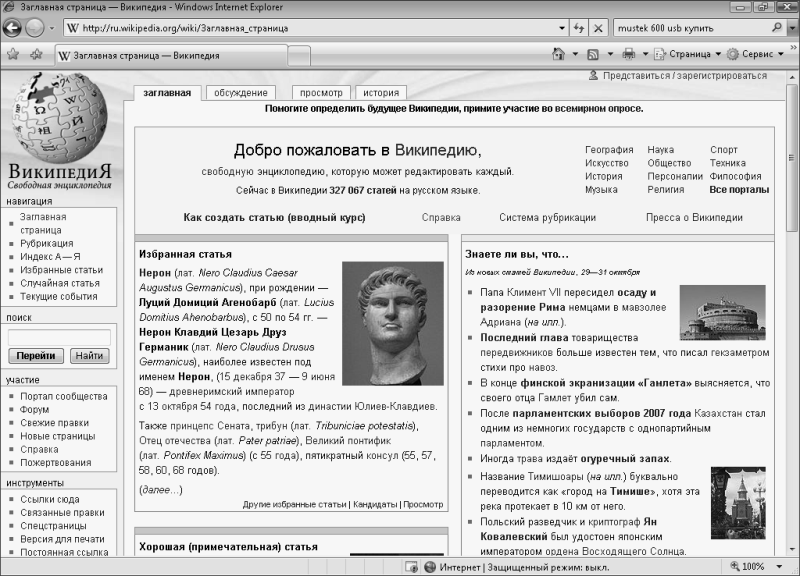Image resolution: width=800 pixels, height=576 pixels.
Task: Open Портал сообщества sidebar link
Action: pos(64,396)
